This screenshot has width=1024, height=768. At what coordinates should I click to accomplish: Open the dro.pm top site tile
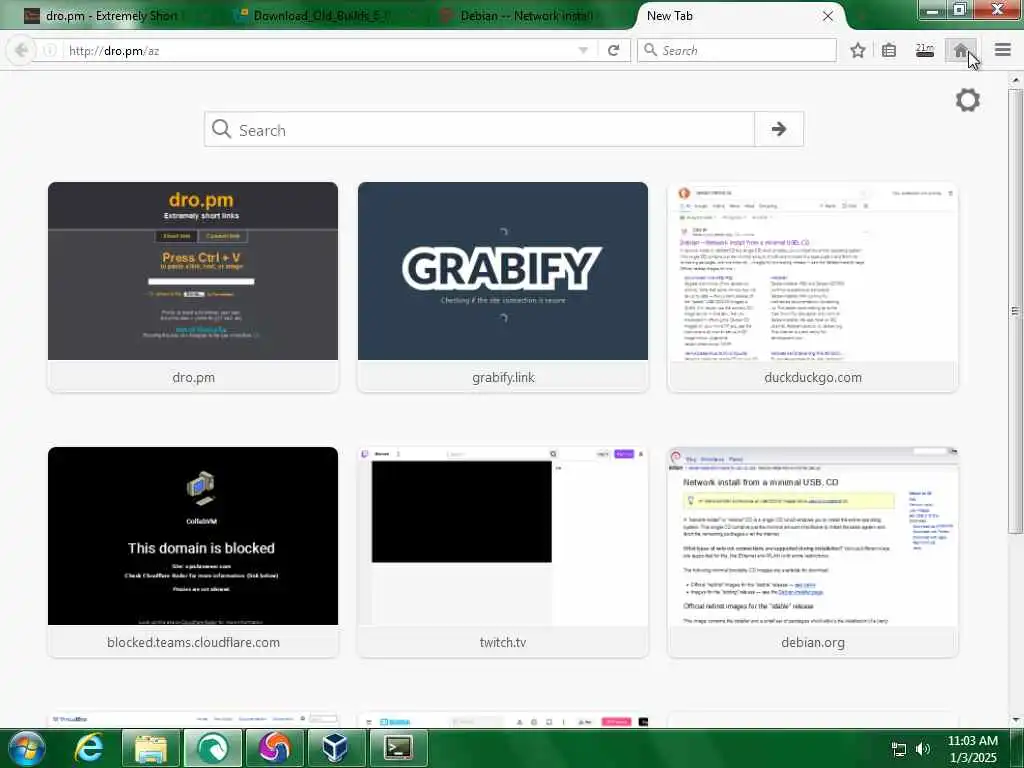193,287
